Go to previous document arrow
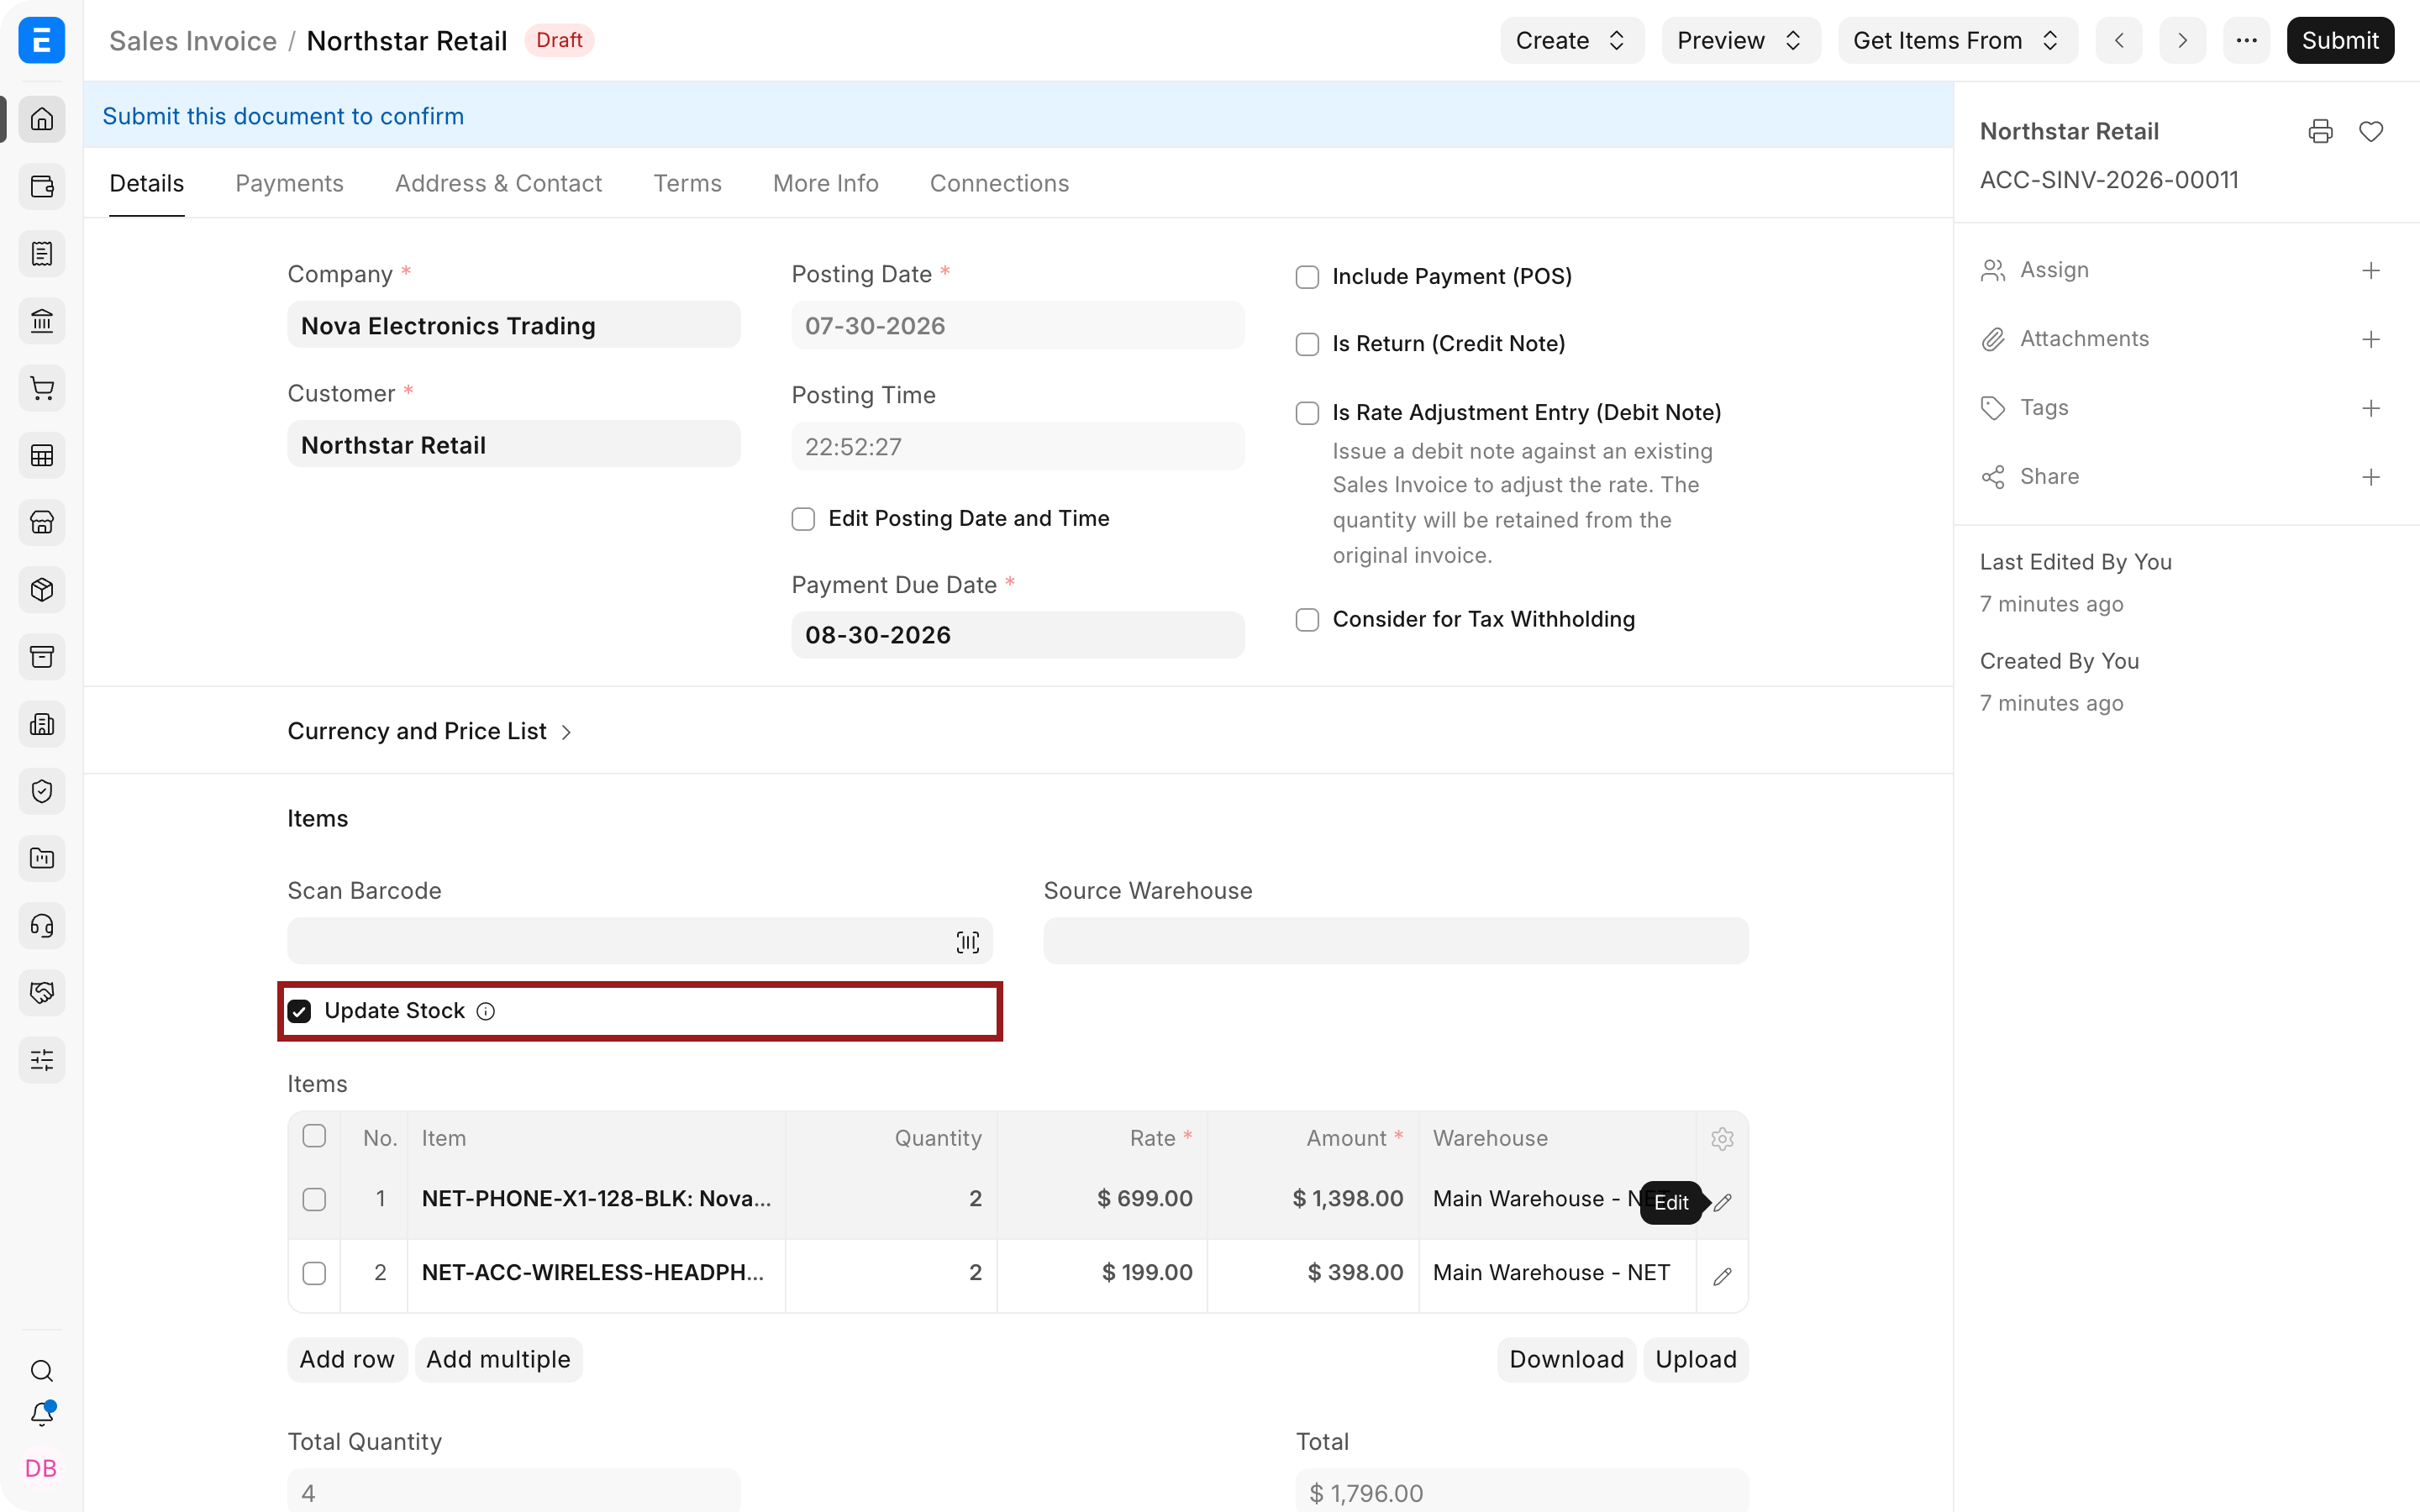Screen dimensions: 2420x1512 (x=2119, y=40)
